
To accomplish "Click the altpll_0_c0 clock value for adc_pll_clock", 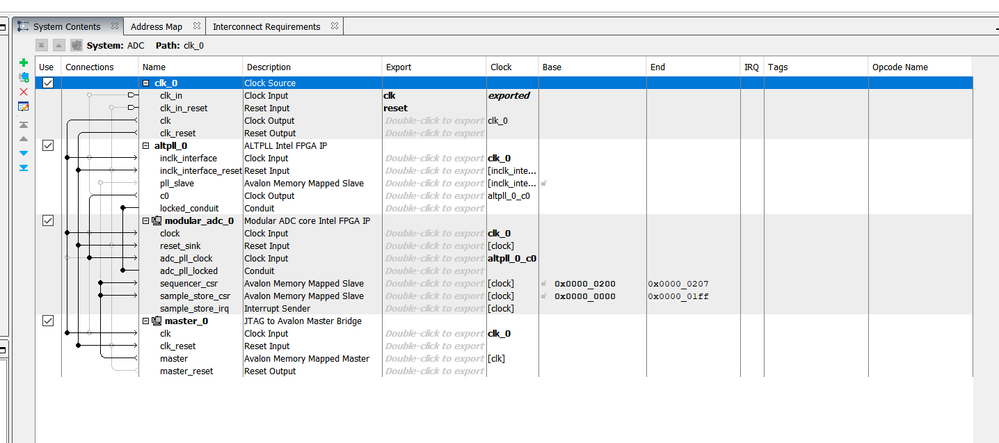I will coord(512,258).
